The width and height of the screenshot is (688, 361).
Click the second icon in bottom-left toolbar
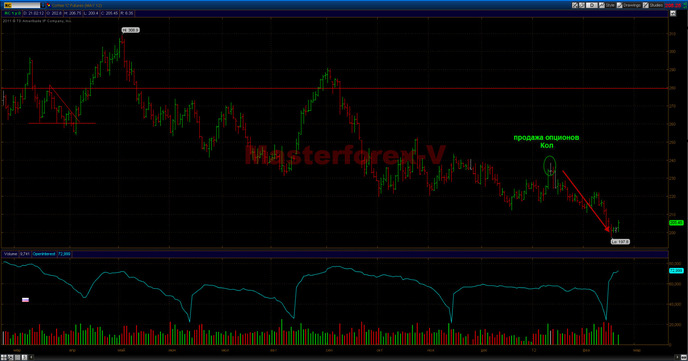click(11, 357)
